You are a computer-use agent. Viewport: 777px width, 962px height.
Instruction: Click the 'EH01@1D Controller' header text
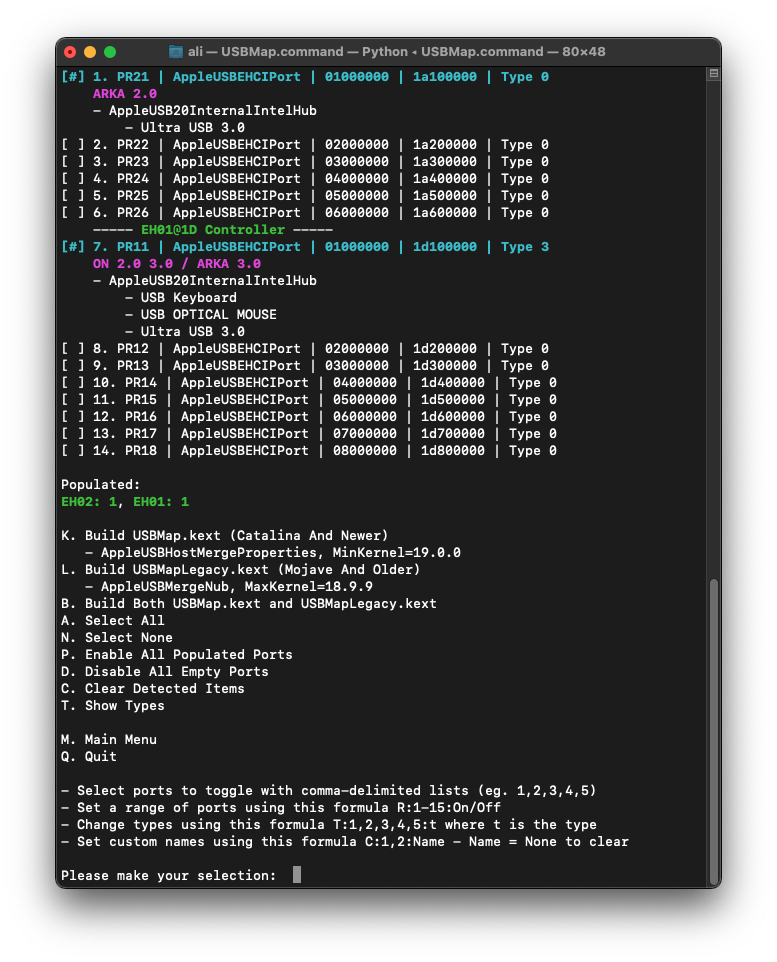click(x=213, y=229)
